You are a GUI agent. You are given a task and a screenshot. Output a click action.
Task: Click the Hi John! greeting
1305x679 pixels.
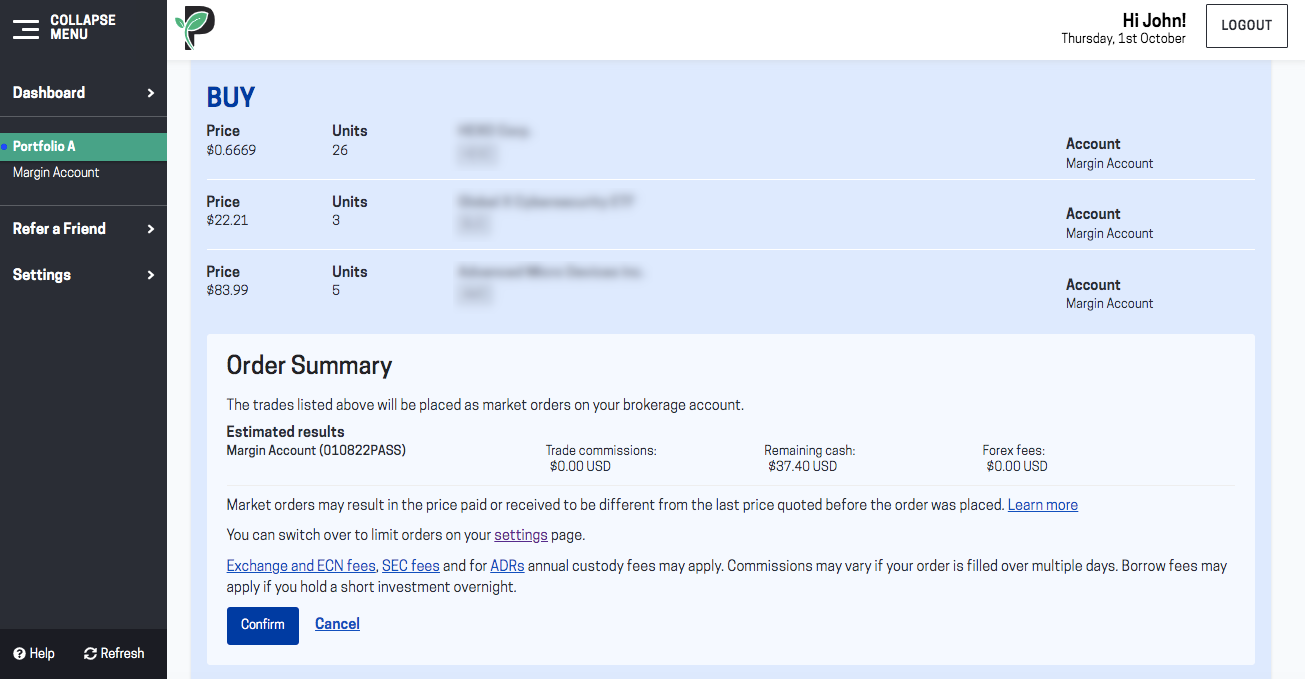[1153, 20]
